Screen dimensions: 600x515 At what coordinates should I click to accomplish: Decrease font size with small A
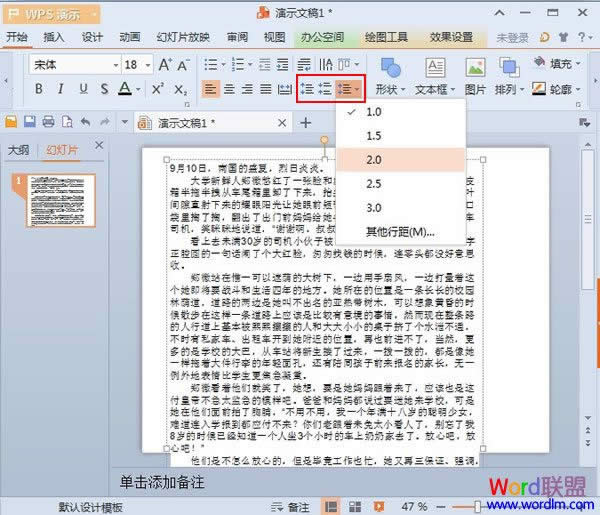coord(183,65)
